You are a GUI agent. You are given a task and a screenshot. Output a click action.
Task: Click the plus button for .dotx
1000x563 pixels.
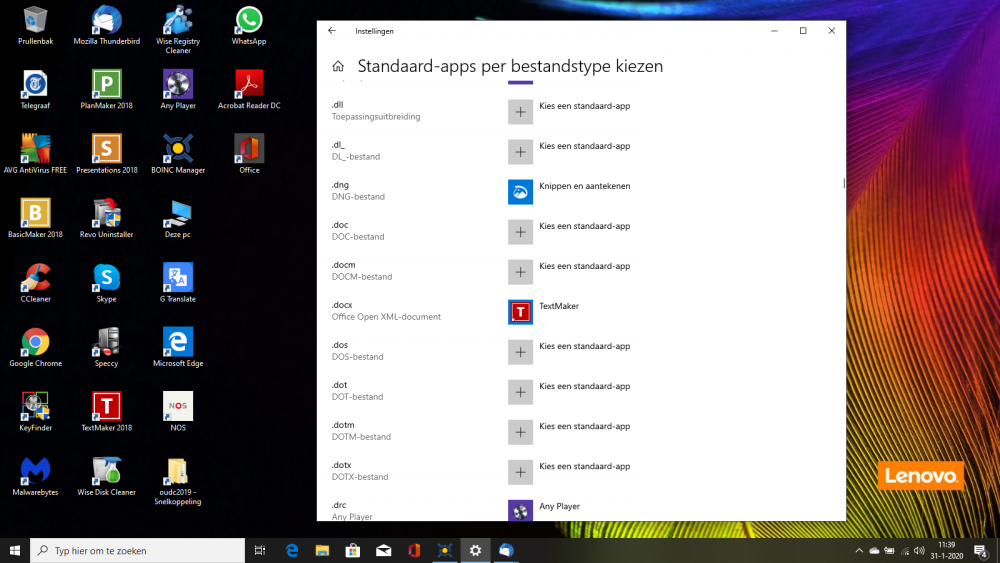click(x=520, y=472)
